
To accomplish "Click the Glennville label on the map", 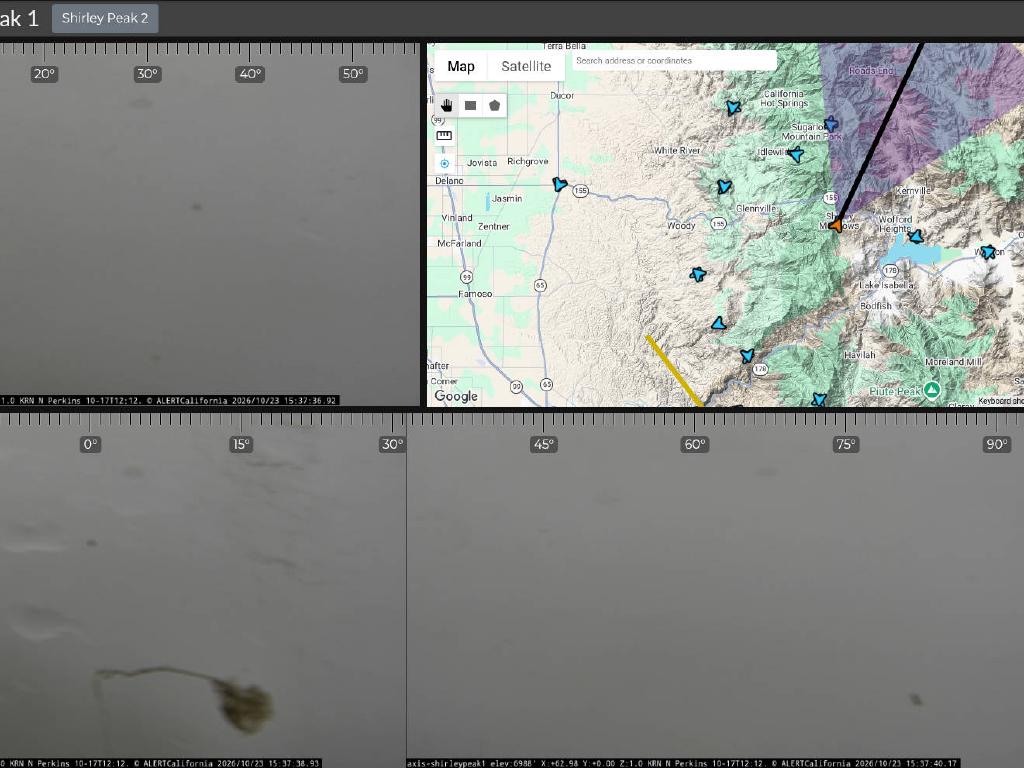I will [x=756, y=209].
